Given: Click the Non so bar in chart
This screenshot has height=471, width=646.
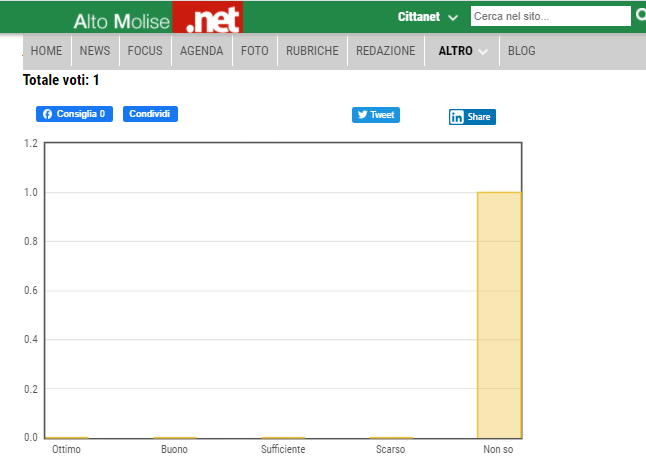Looking at the screenshot, I should (499, 315).
